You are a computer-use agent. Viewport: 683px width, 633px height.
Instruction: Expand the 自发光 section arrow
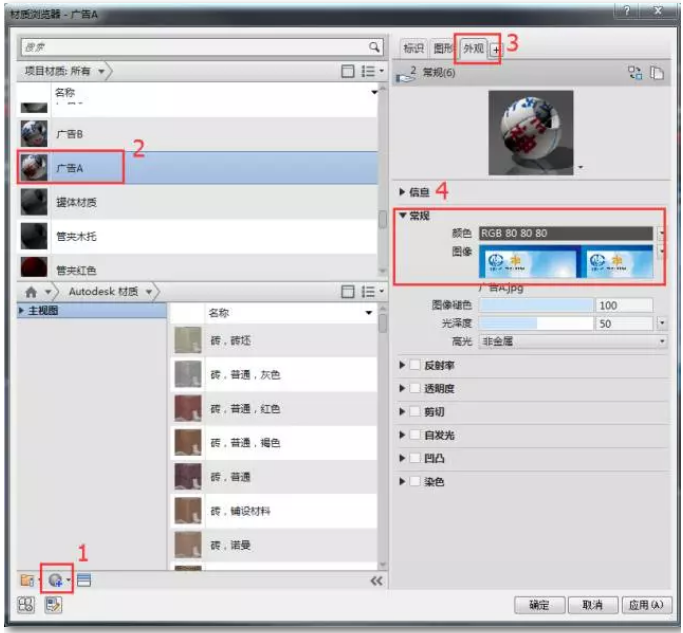coord(402,435)
